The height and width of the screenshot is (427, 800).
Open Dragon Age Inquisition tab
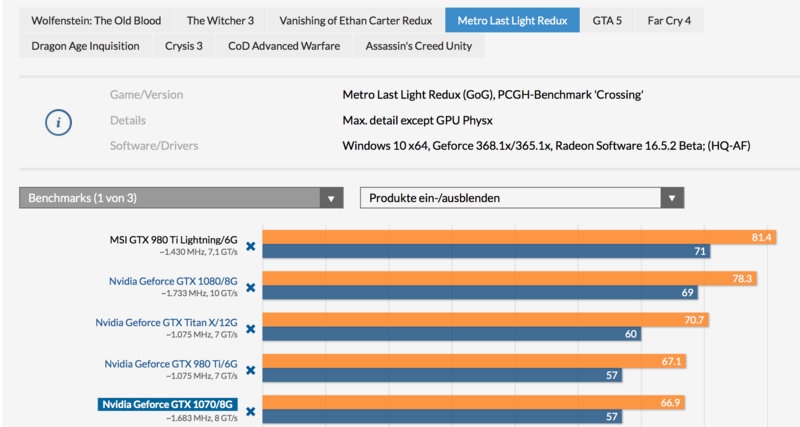point(85,46)
